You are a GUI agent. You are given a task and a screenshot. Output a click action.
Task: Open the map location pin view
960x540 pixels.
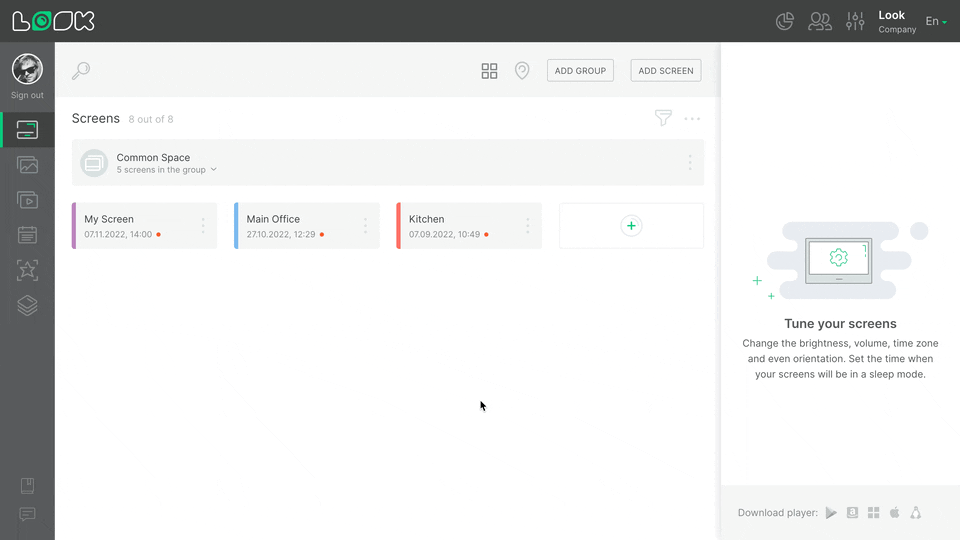click(x=522, y=71)
